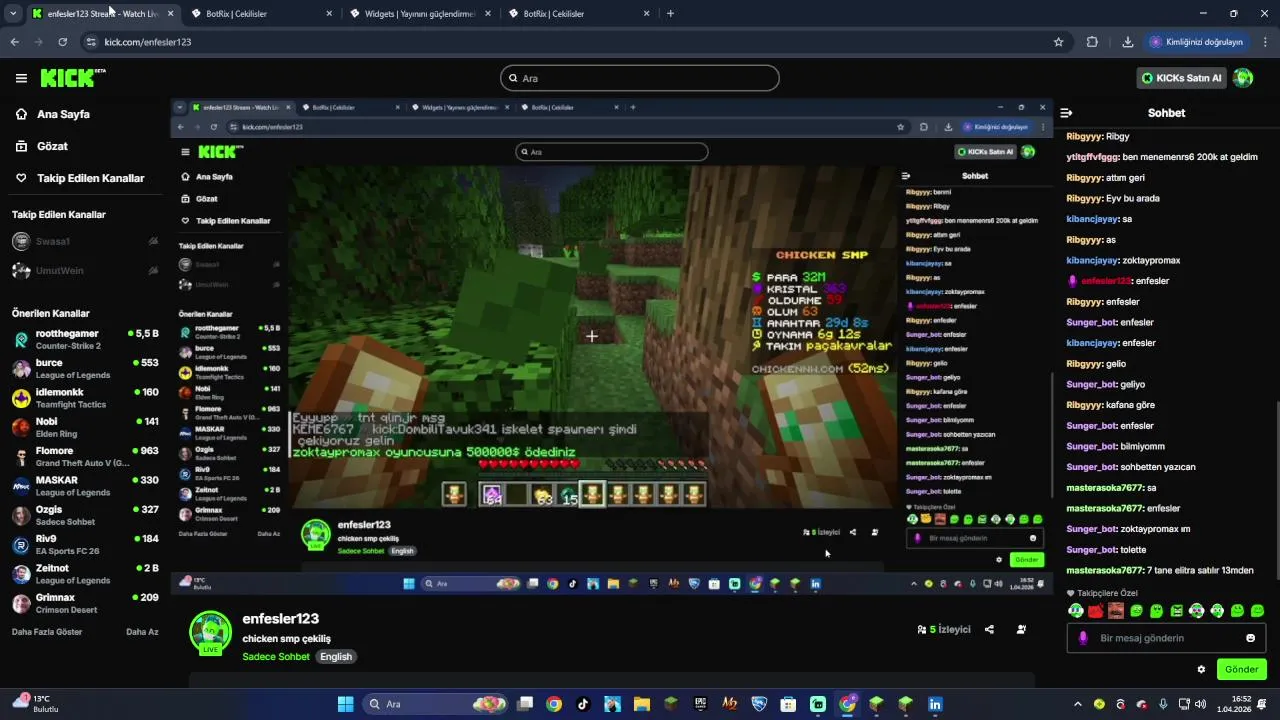
Task: Select the enfesler123 Stream tab
Action: tap(103, 14)
